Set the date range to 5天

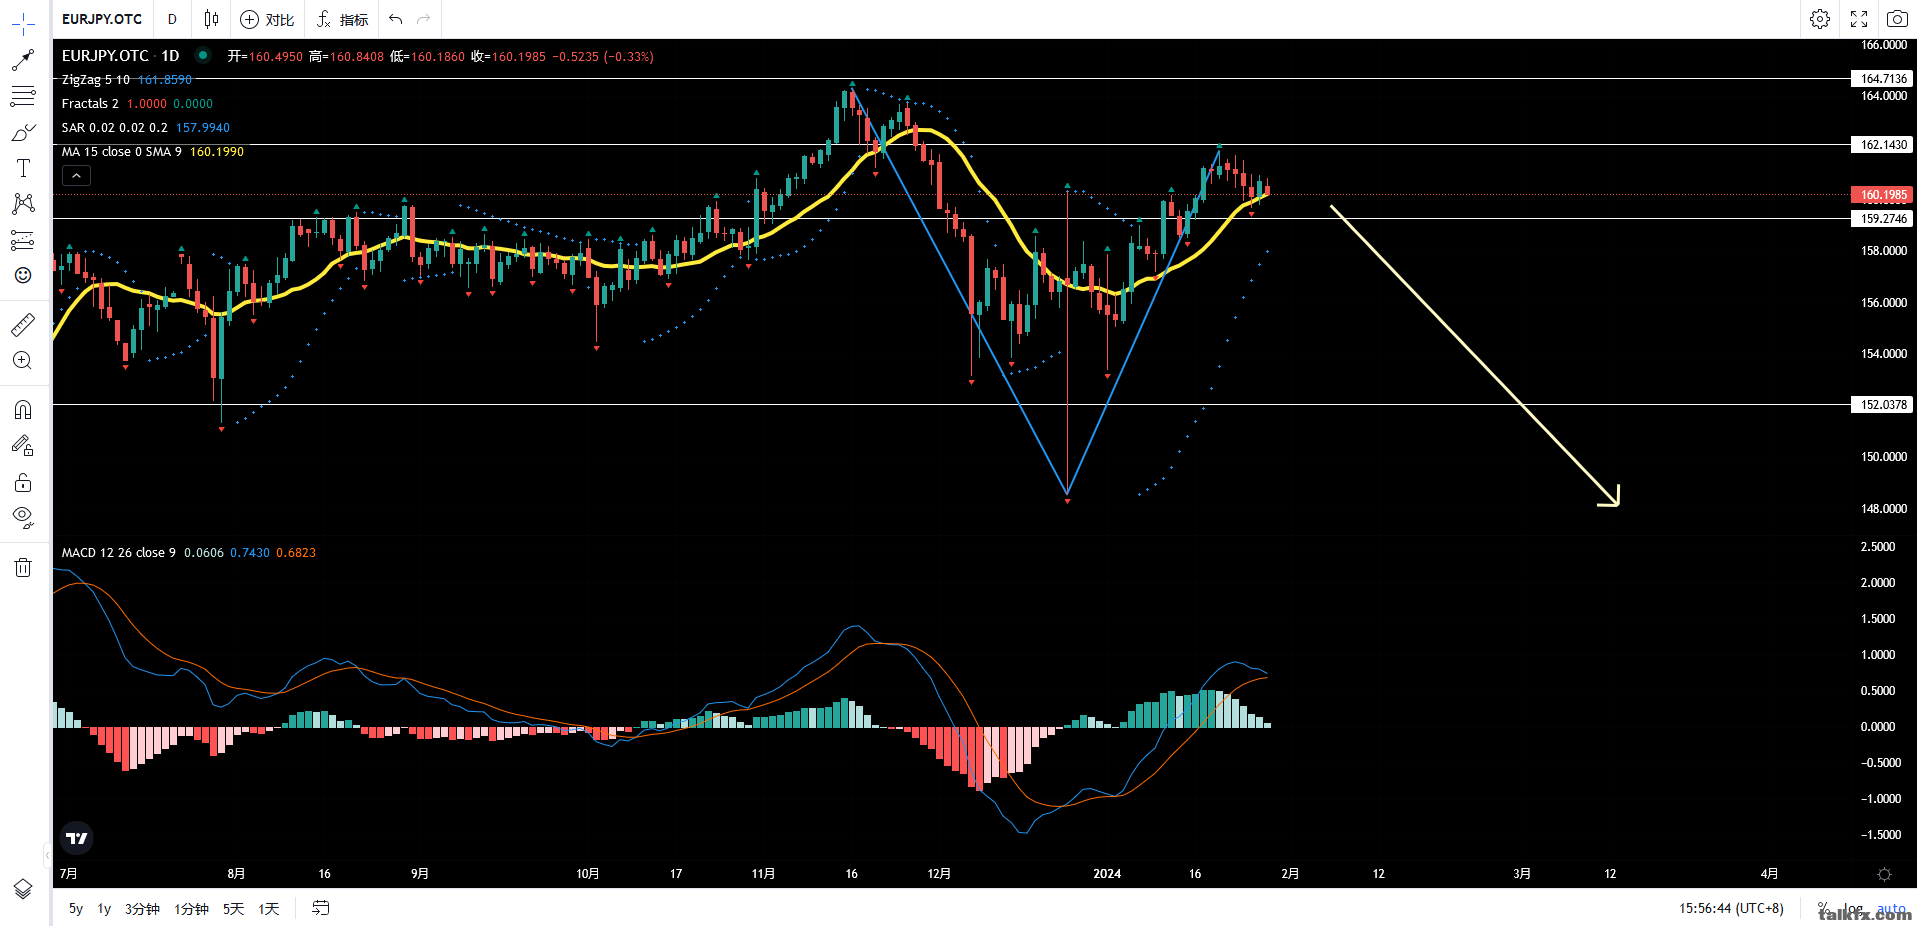click(233, 909)
